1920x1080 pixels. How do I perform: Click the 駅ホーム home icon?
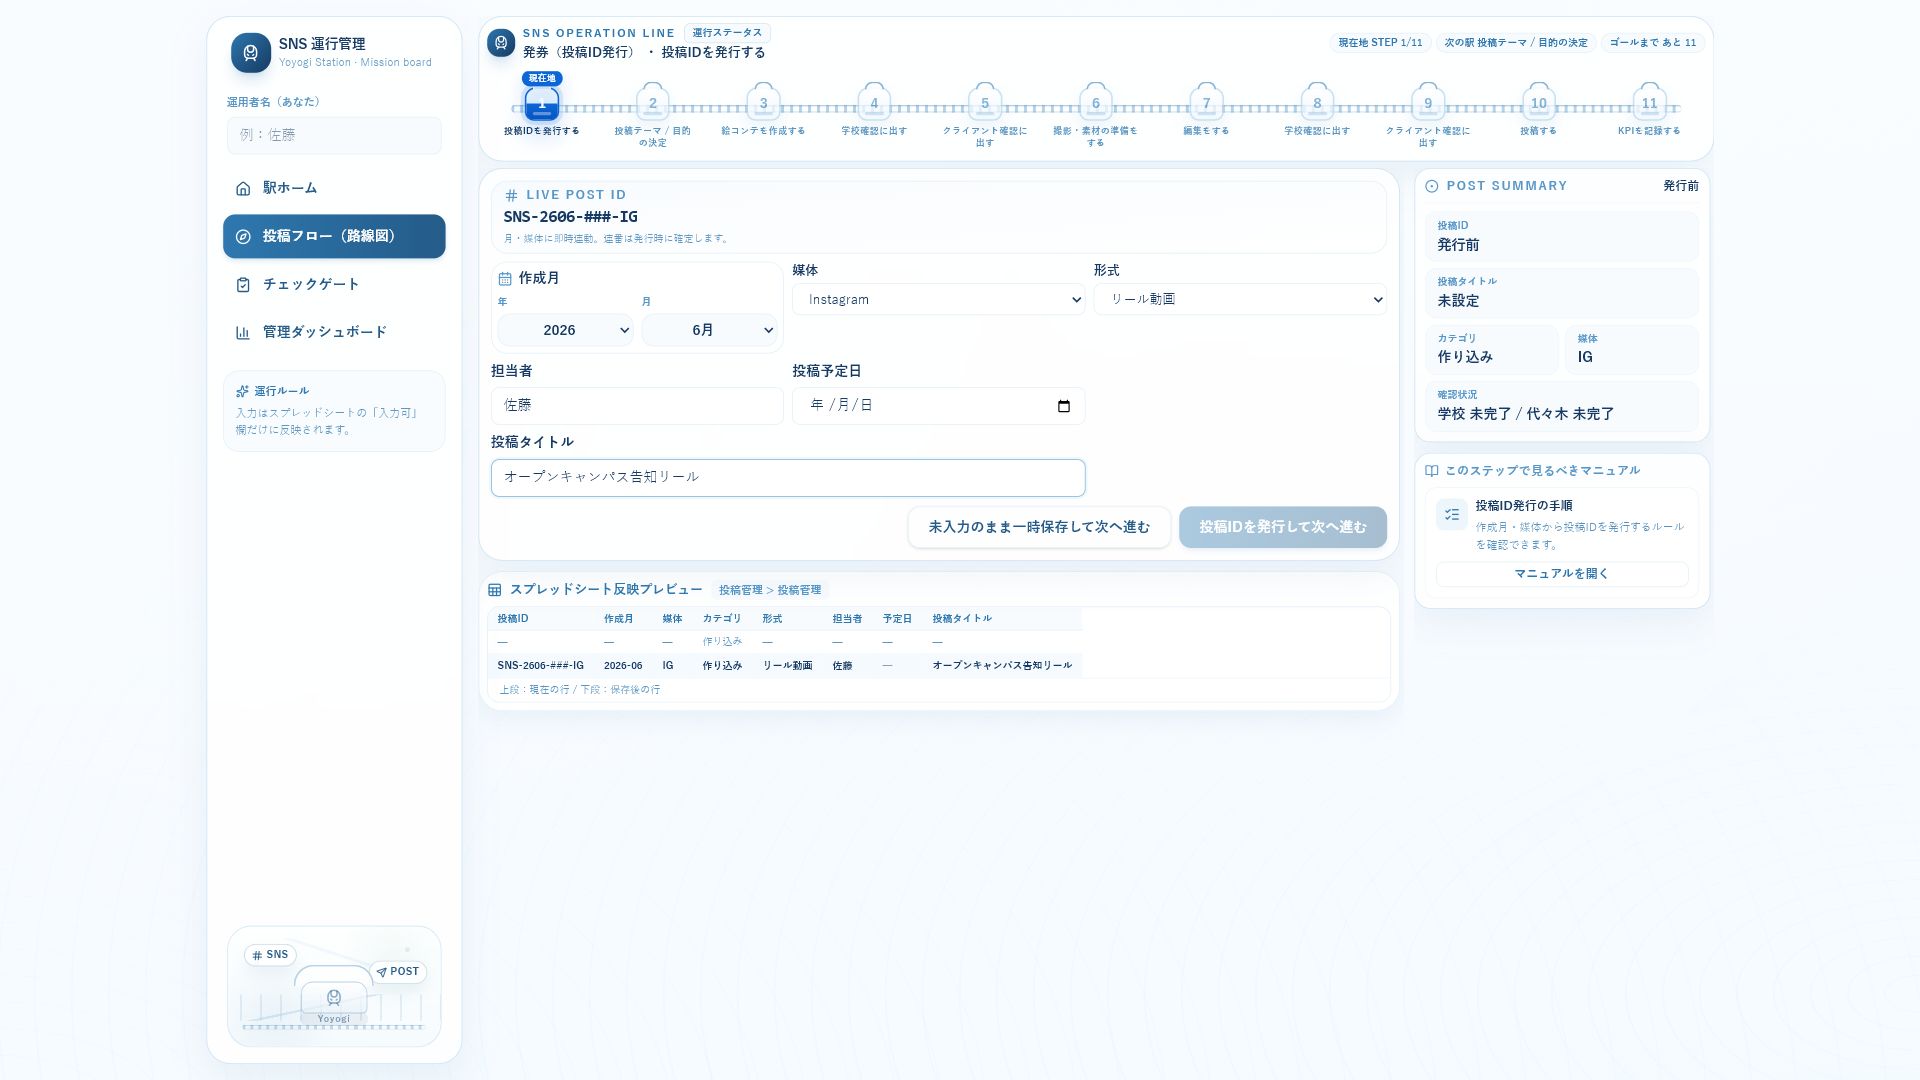click(x=243, y=188)
